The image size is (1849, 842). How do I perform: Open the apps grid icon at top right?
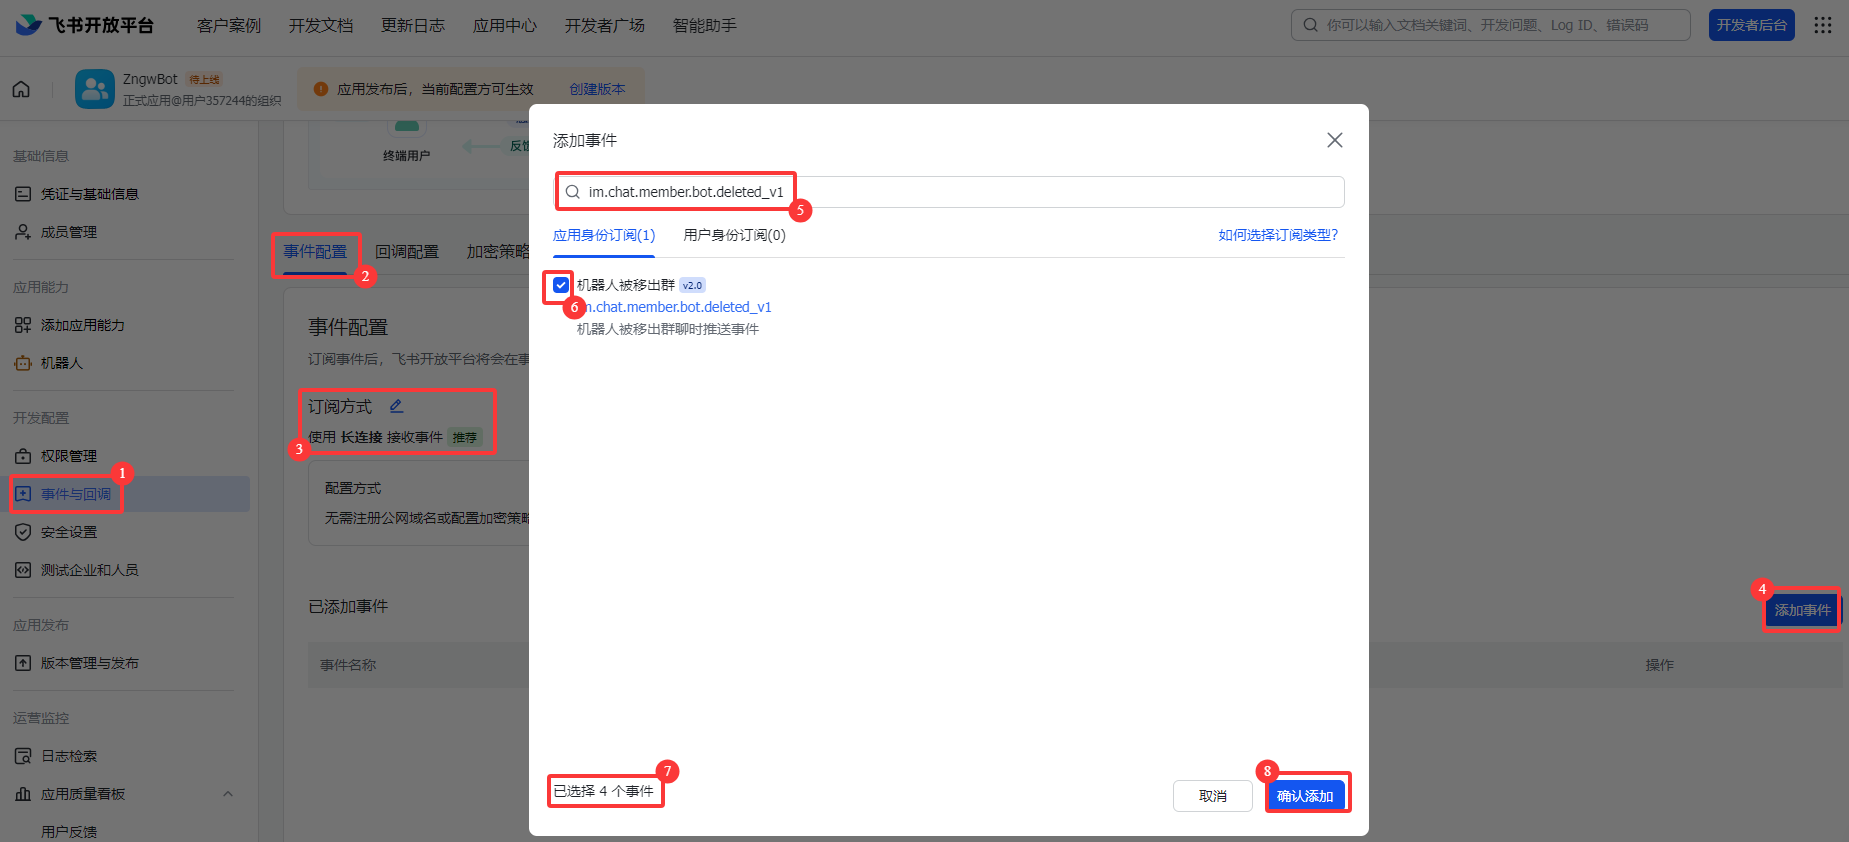click(x=1823, y=25)
